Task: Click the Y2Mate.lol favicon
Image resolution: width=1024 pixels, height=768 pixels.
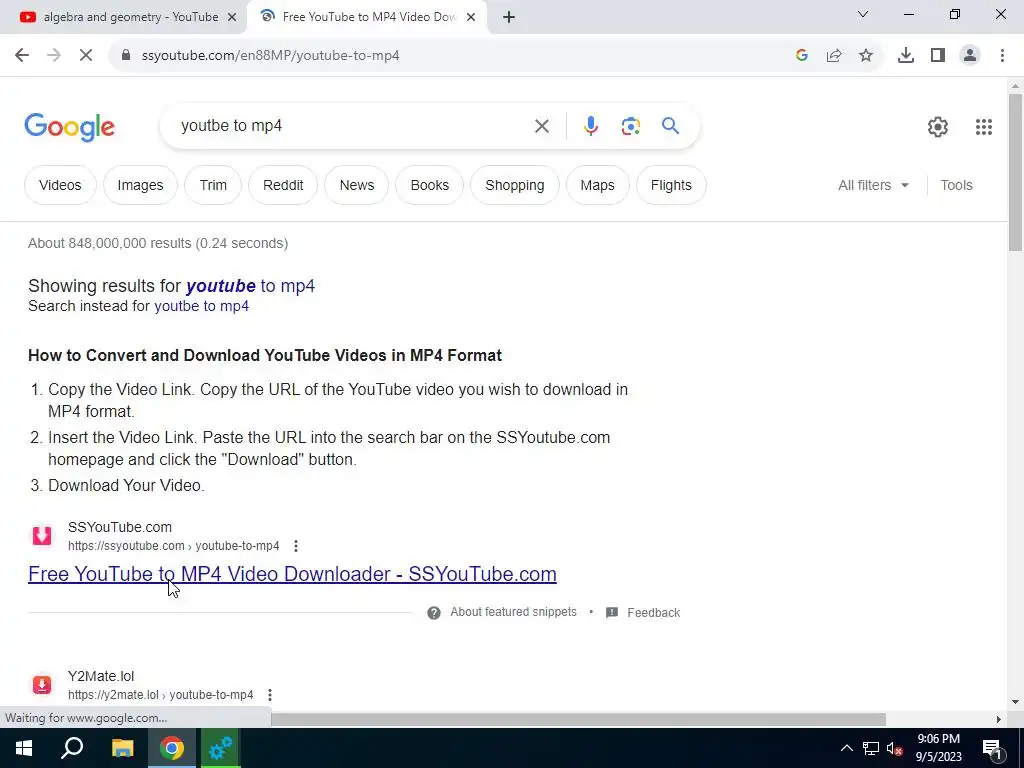Action: coord(42,684)
